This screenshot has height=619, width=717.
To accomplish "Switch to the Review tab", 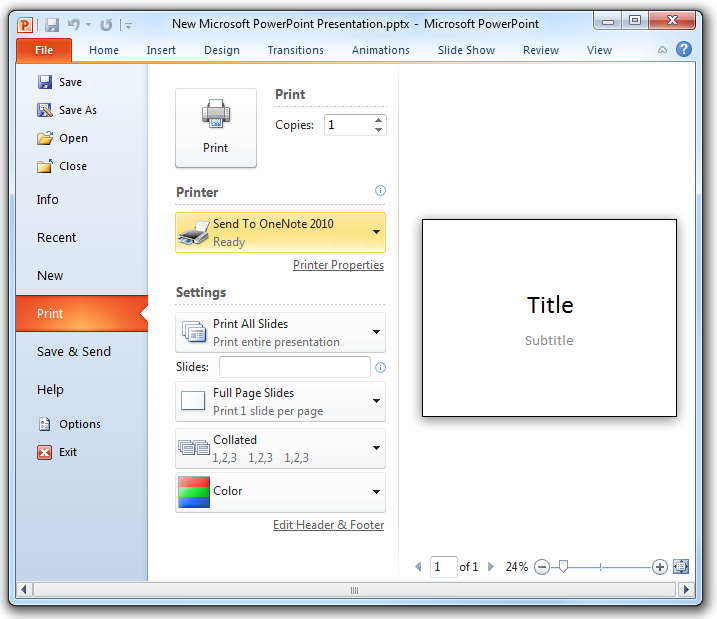I will (x=541, y=50).
